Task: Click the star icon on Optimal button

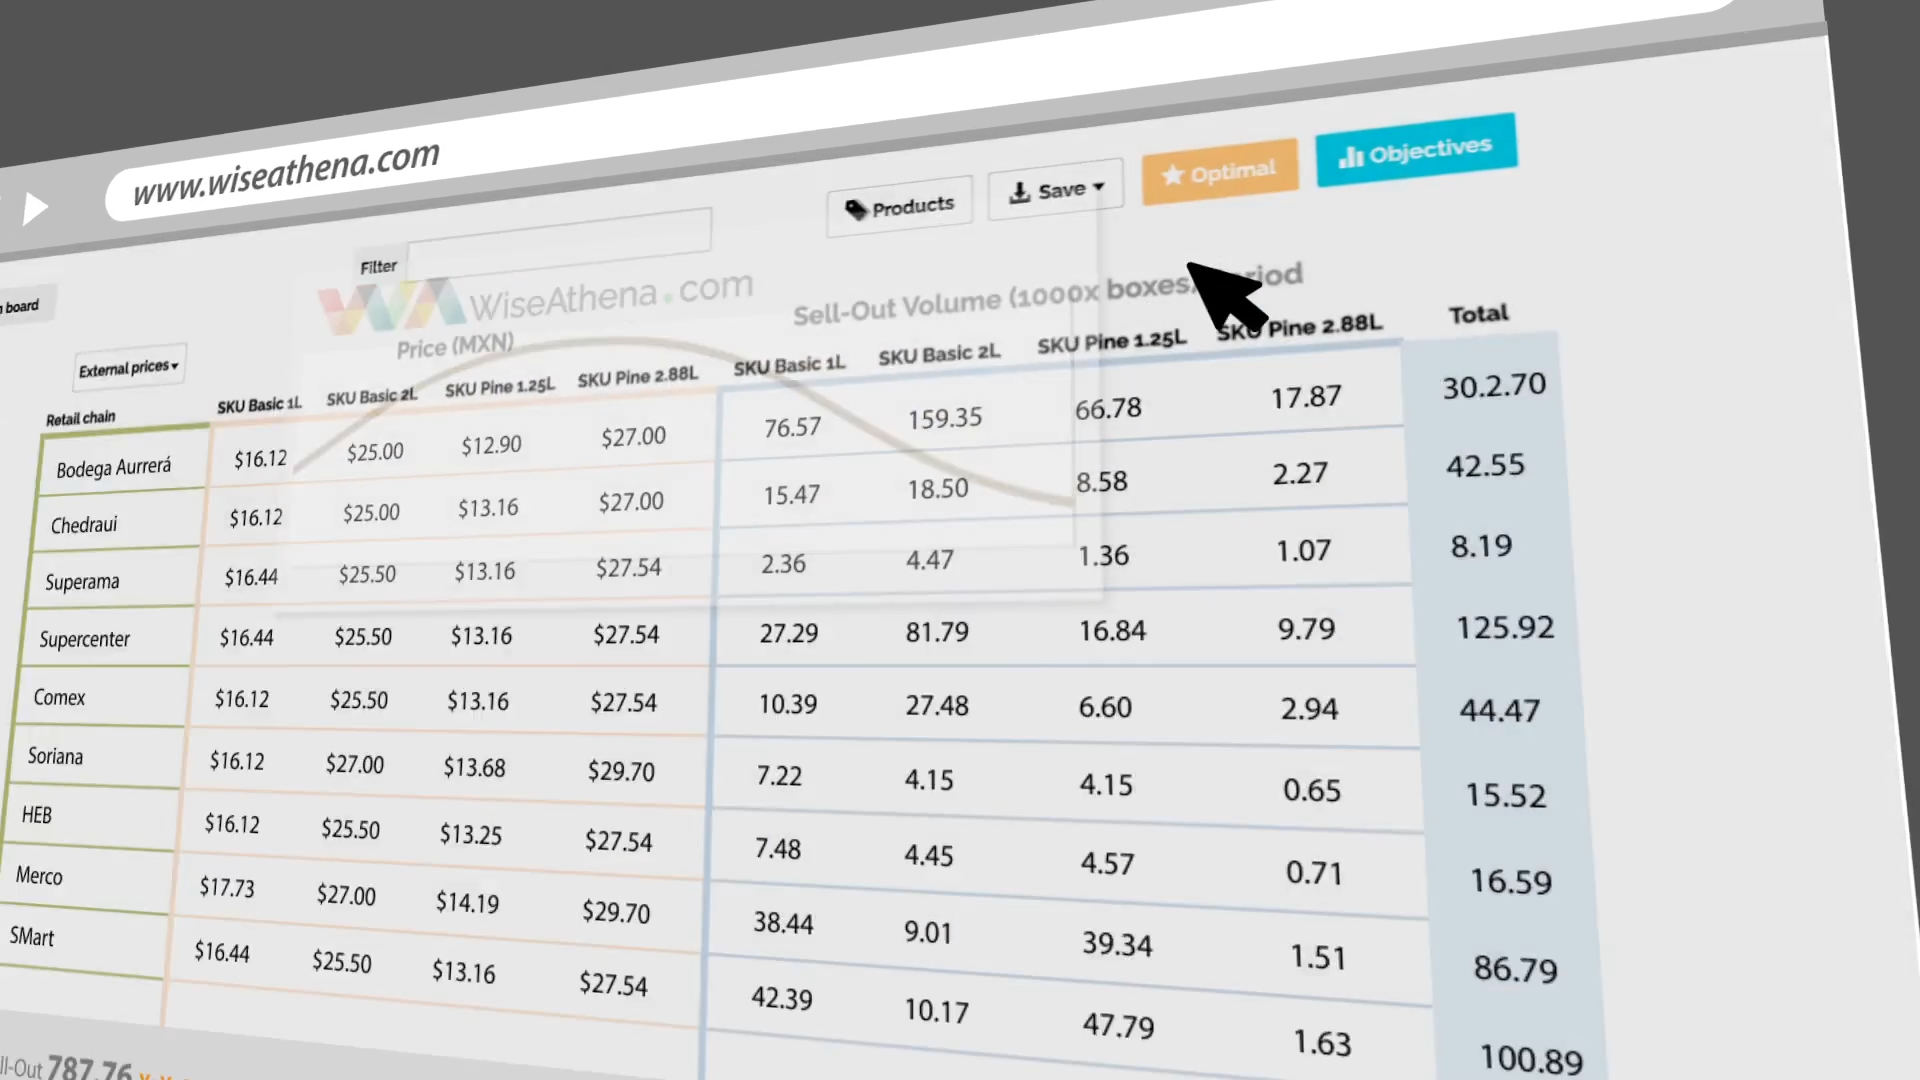Action: (x=1172, y=175)
